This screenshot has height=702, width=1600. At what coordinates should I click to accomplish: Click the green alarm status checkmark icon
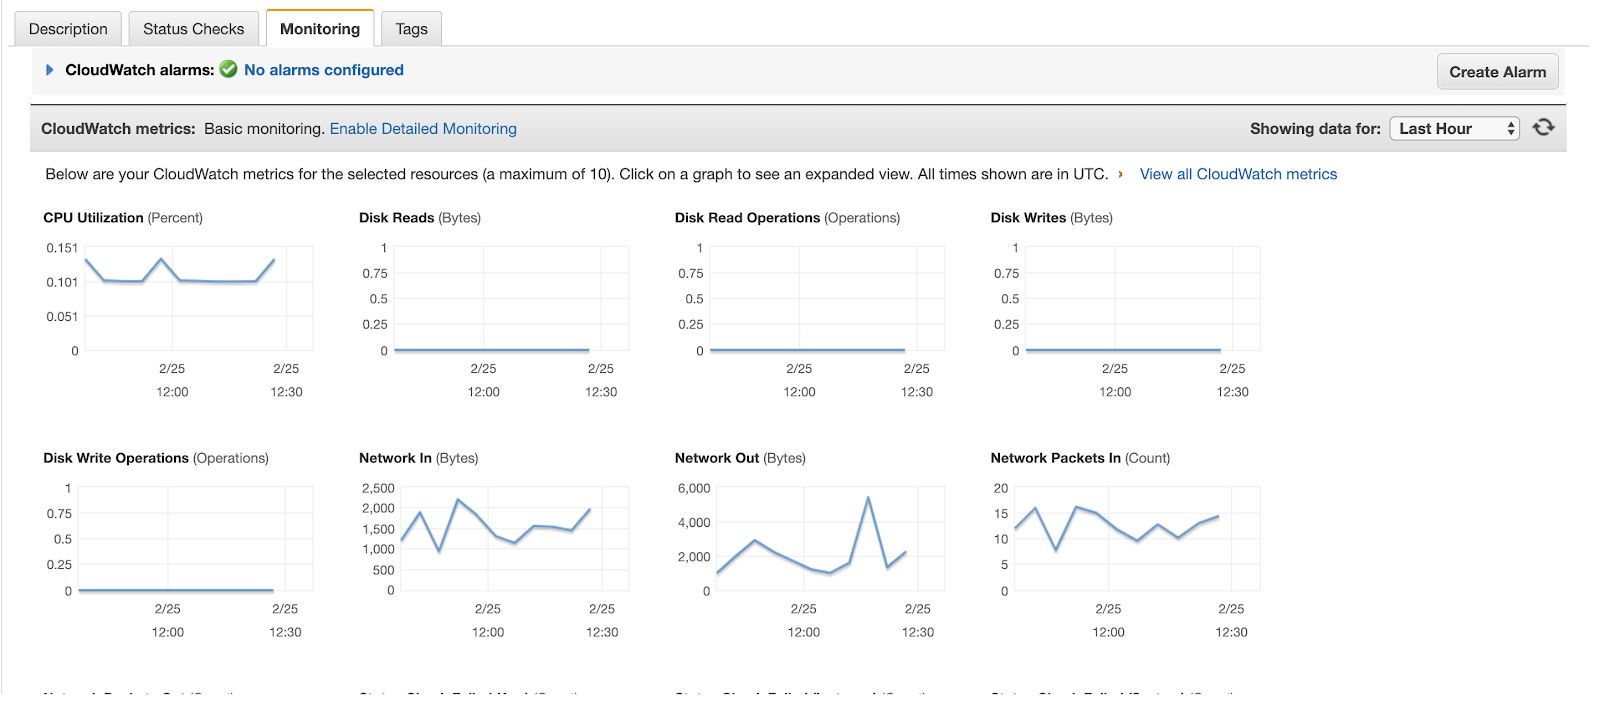click(228, 70)
